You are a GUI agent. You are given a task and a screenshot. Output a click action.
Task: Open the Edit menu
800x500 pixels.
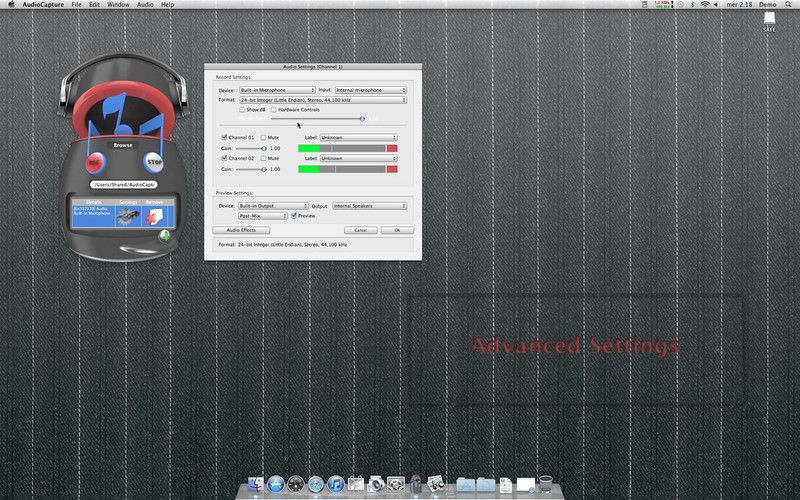[x=94, y=4]
